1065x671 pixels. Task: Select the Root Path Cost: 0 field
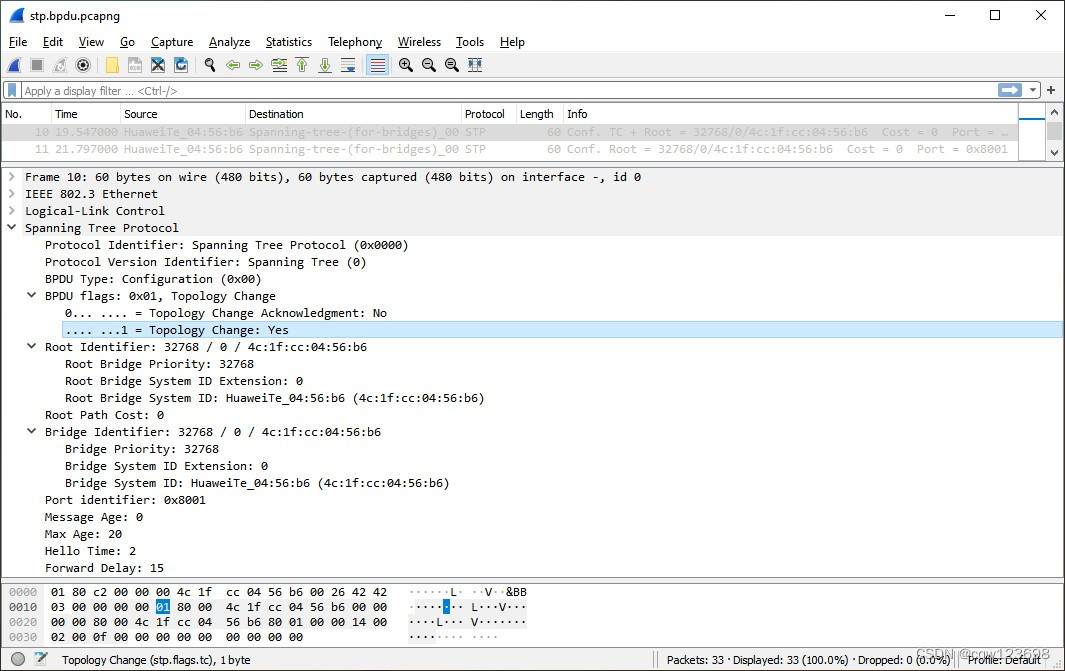104,415
